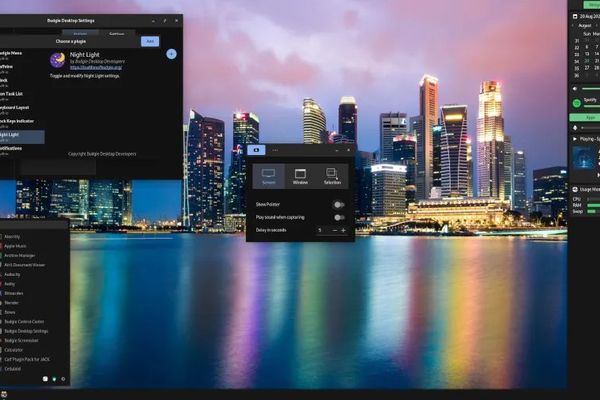
Task: Go to the previous month in the Raven calendar
Action: [x=573, y=26]
